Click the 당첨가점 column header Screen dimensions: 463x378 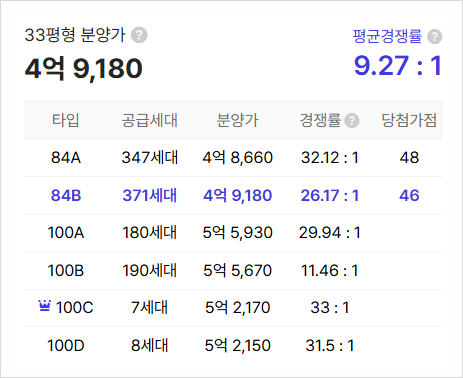409,120
